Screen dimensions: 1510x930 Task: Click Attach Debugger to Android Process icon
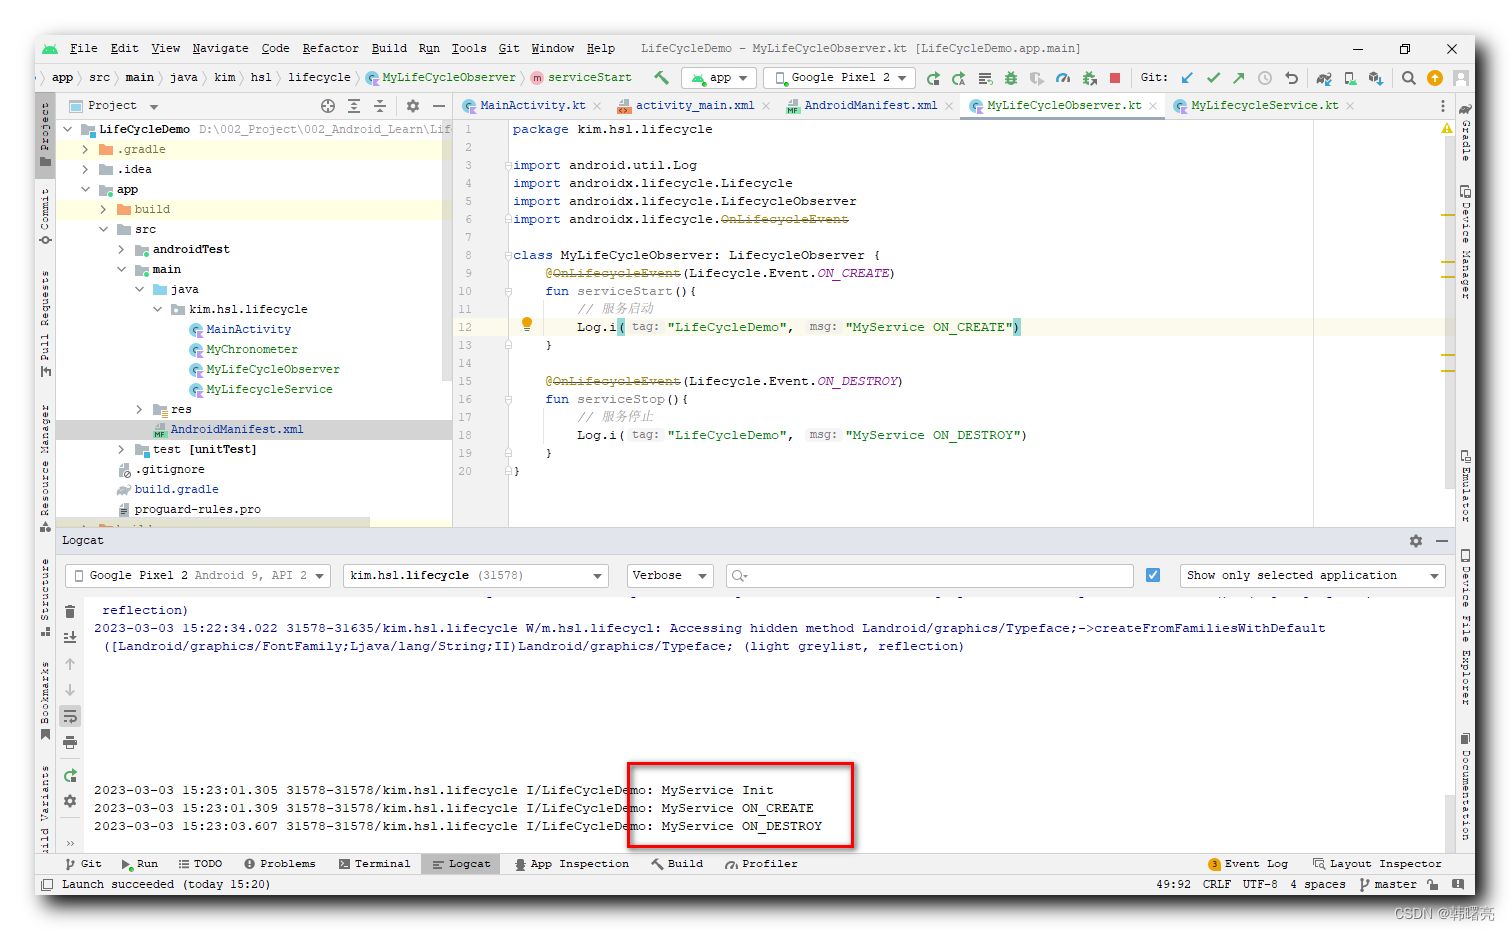pos(1089,78)
